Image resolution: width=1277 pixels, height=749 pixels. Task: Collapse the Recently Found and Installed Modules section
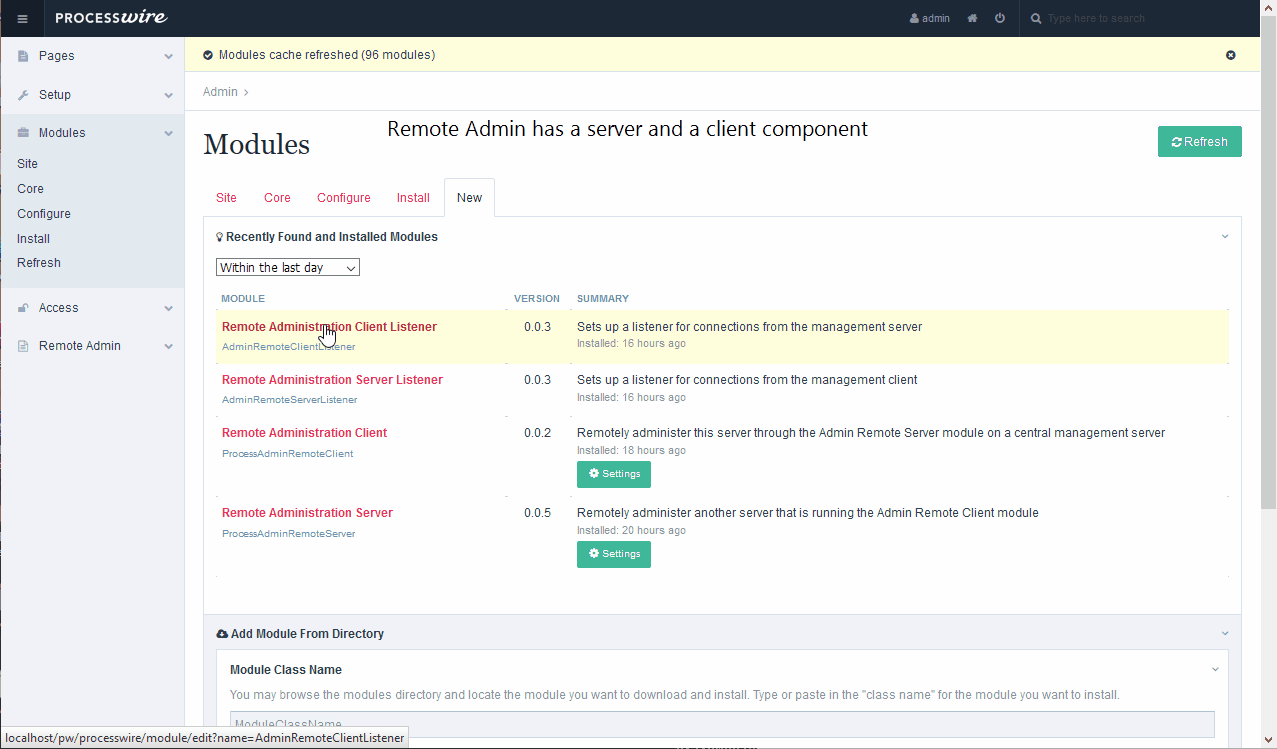point(1225,237)
